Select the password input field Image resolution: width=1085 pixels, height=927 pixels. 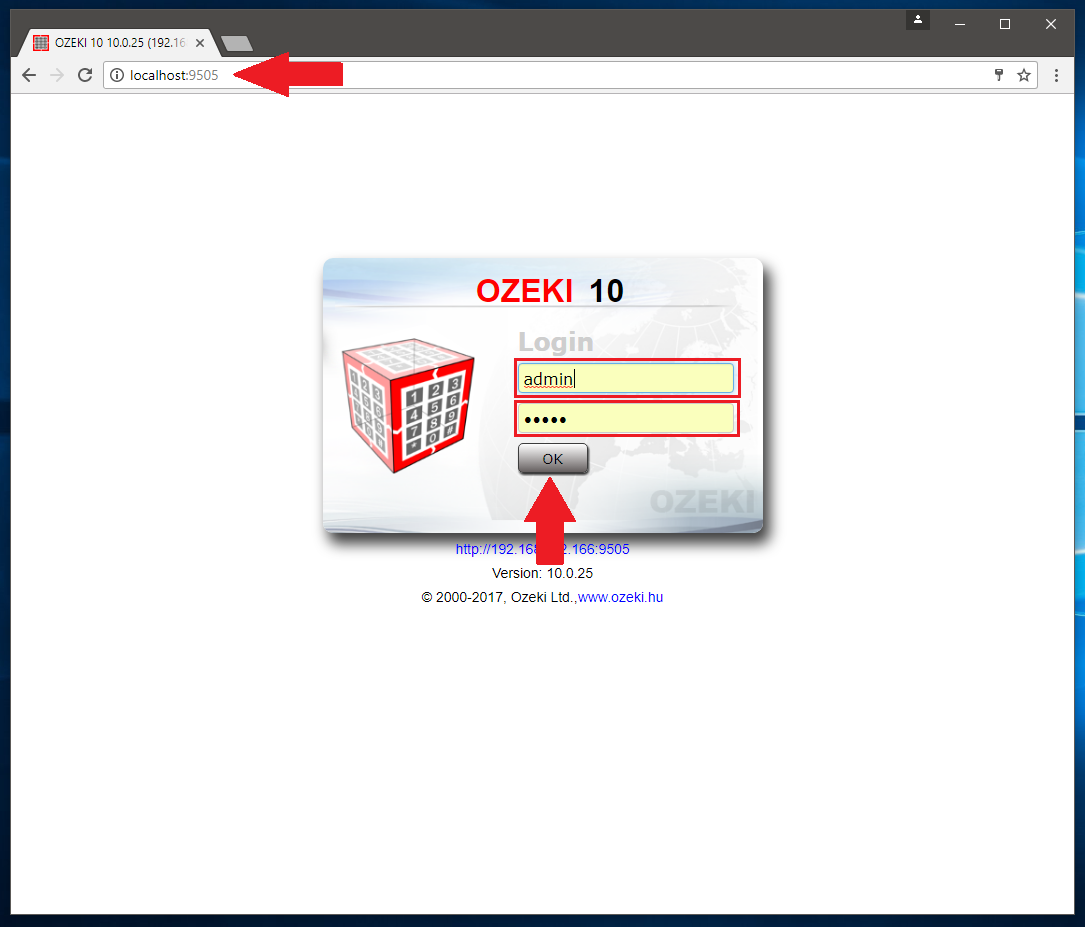[x=626, y=418]
